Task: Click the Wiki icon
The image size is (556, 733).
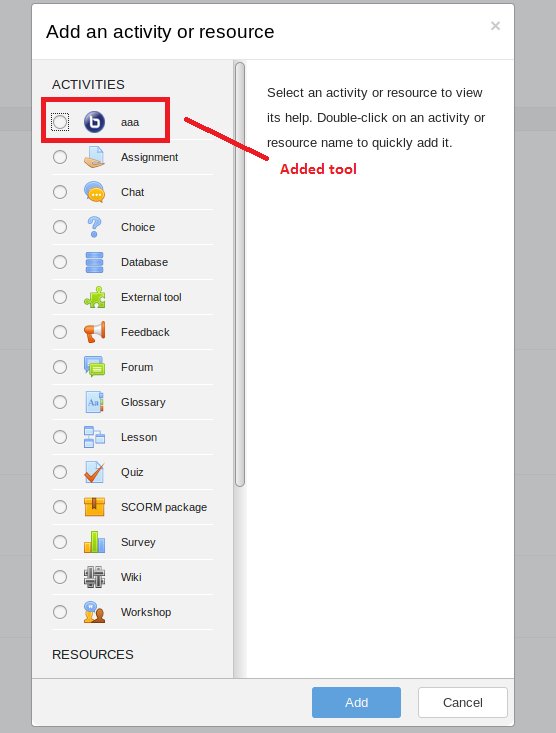Action: pyautogui.click(x=94, y=577)
